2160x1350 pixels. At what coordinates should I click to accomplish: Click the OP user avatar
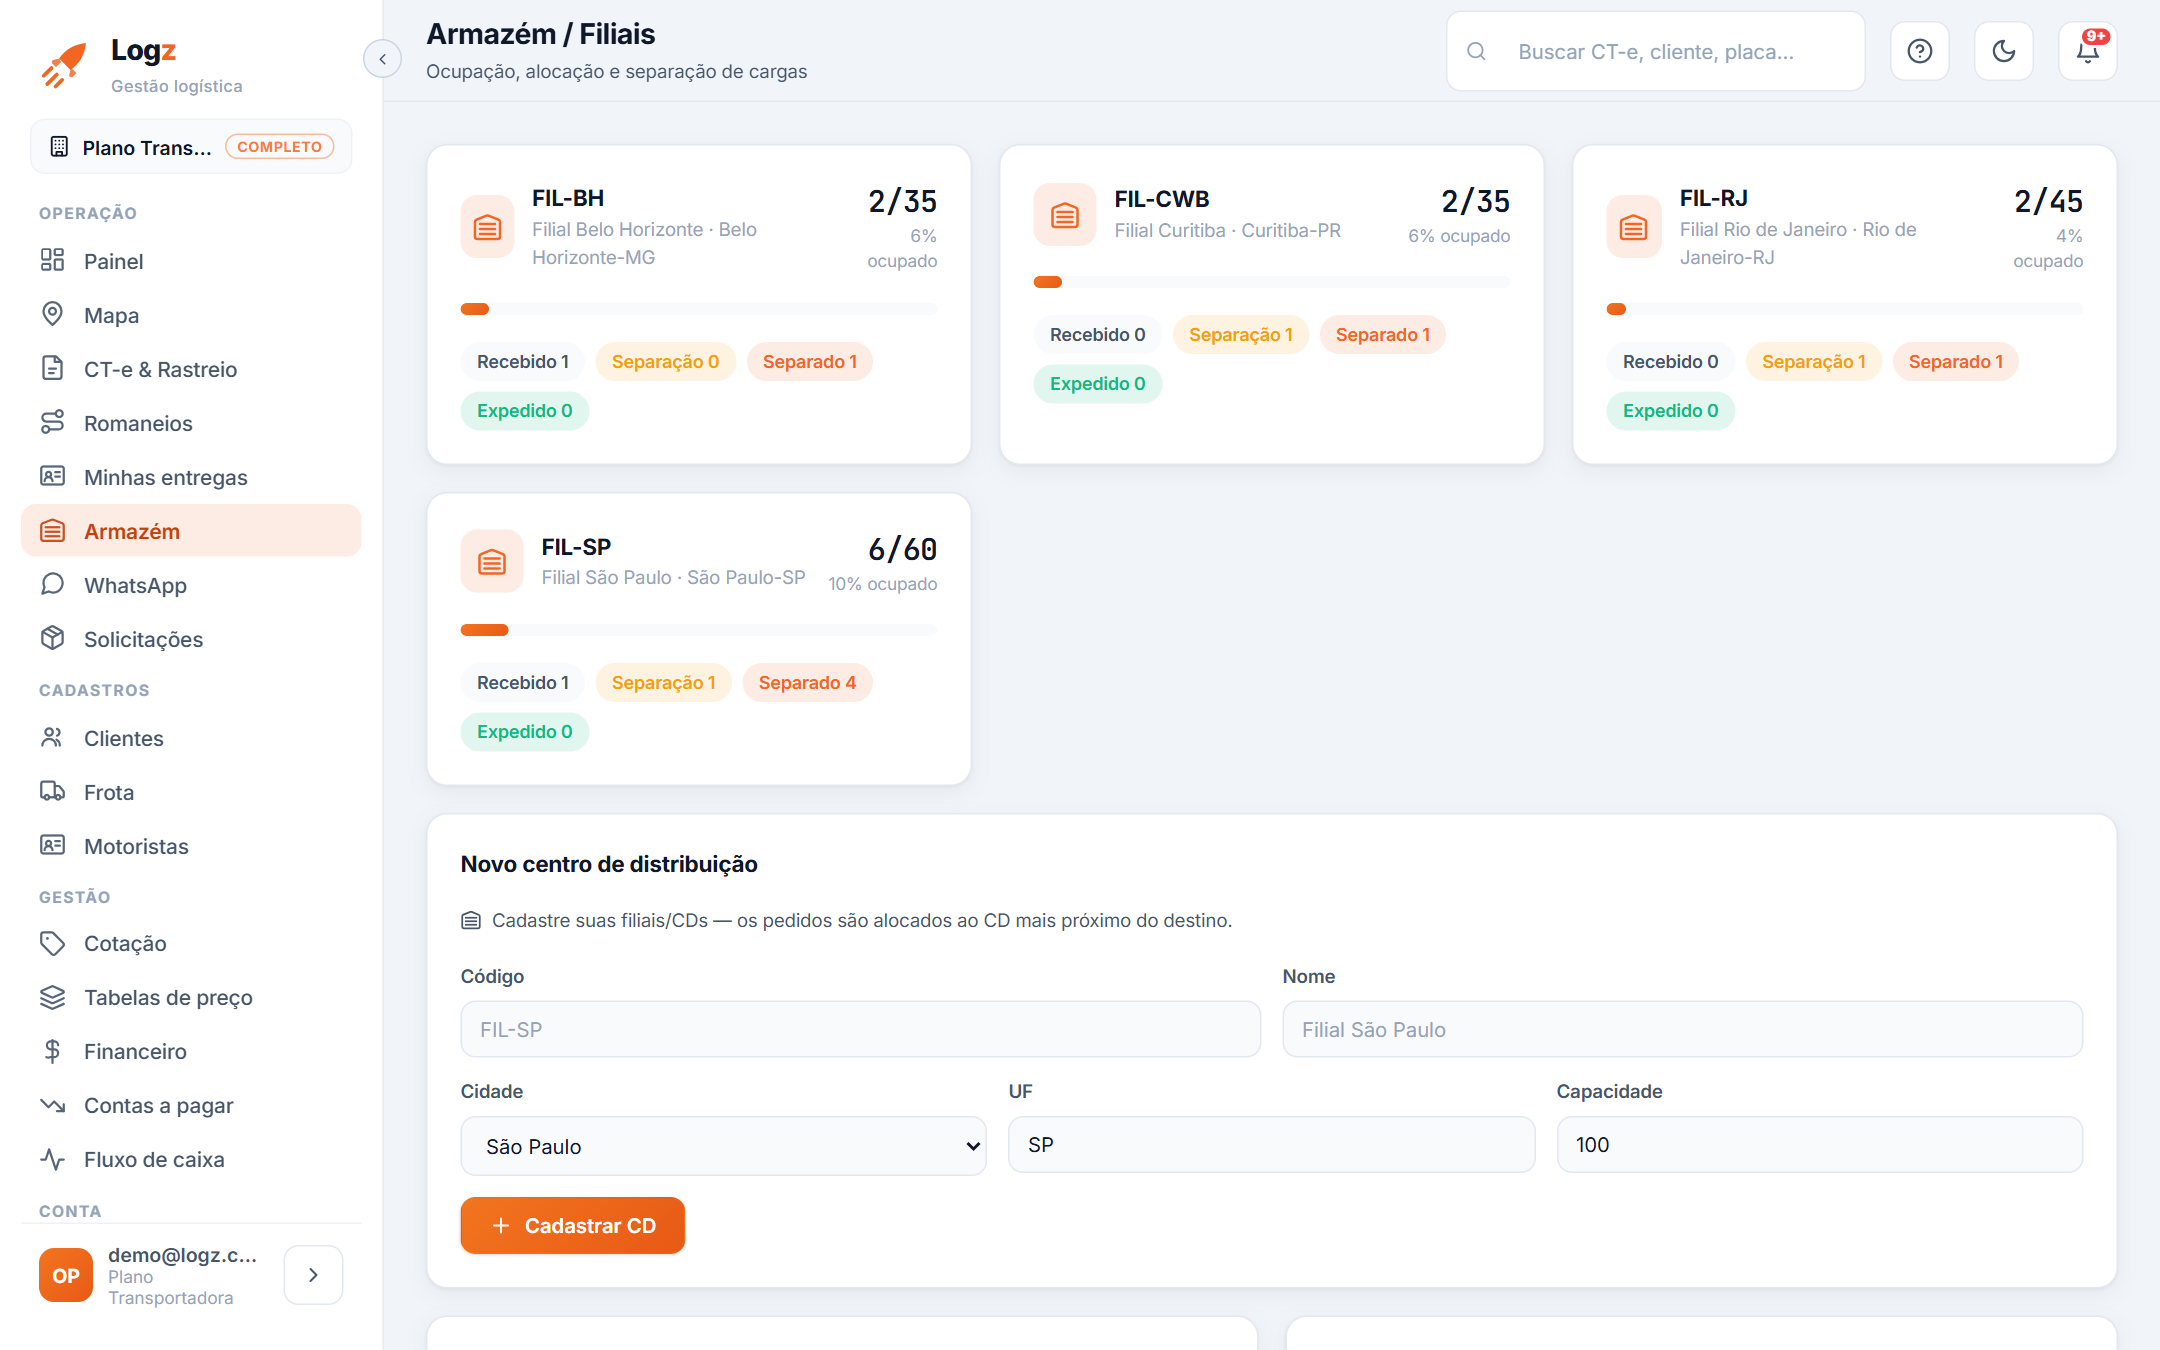point(66,1275)
